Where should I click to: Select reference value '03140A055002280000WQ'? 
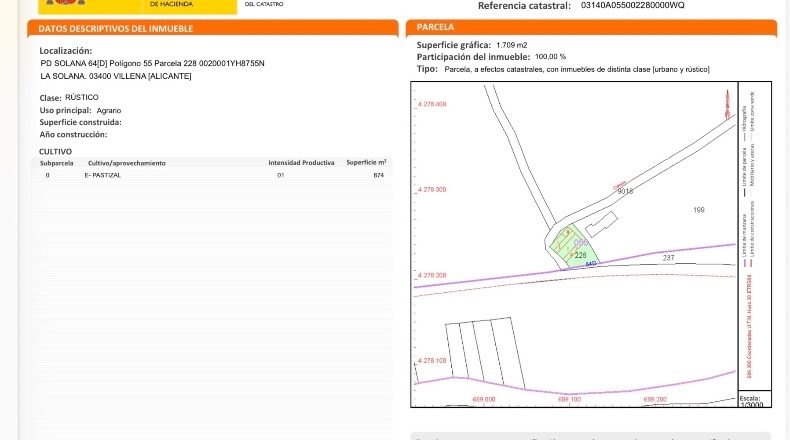(x=632, y=5)
